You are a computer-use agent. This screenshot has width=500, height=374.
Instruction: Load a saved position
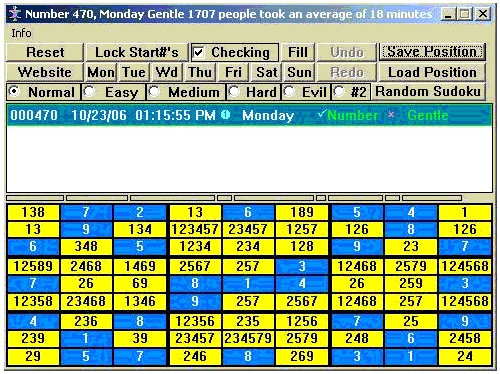[x=432, y=72]
